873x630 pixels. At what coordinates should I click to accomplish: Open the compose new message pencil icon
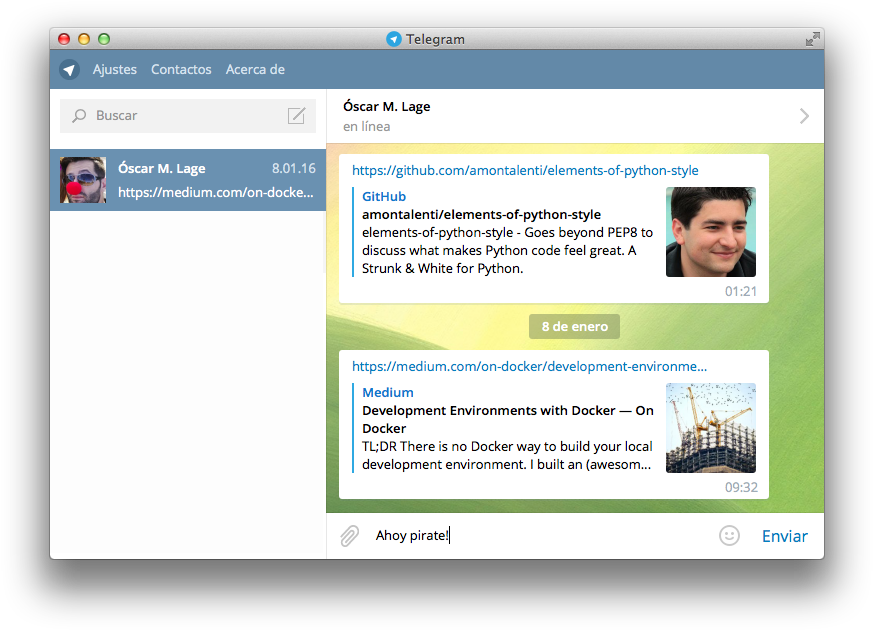click(x=296, y=116)
